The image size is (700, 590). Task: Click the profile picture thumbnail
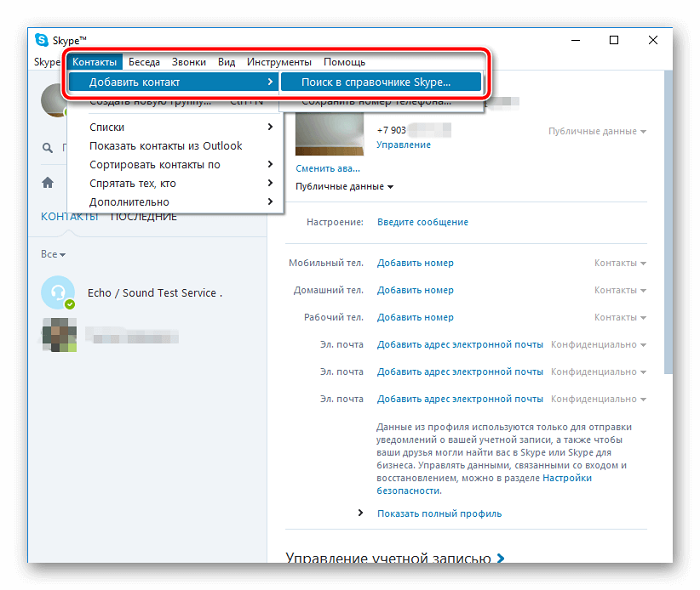coord(329,134)
